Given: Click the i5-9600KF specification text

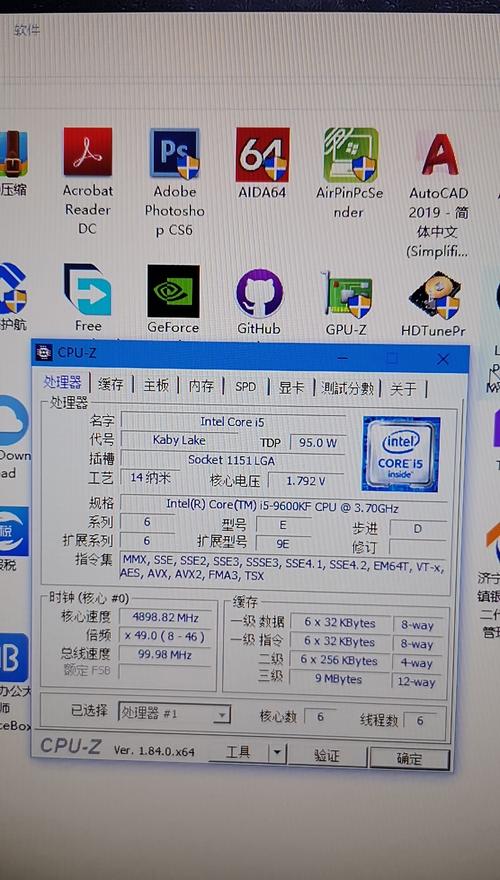Looking at the screenshot, I should coord(282,505).
